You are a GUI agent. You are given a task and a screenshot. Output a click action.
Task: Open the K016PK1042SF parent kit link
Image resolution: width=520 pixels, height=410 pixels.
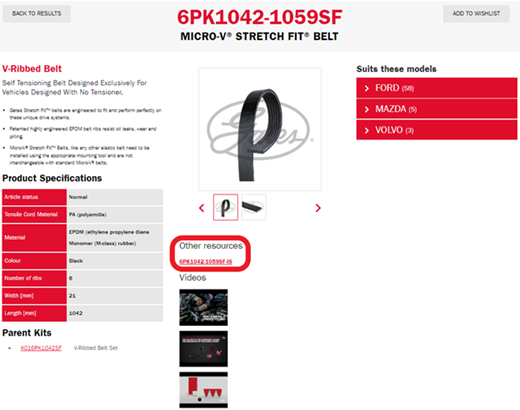pos(41,348)
